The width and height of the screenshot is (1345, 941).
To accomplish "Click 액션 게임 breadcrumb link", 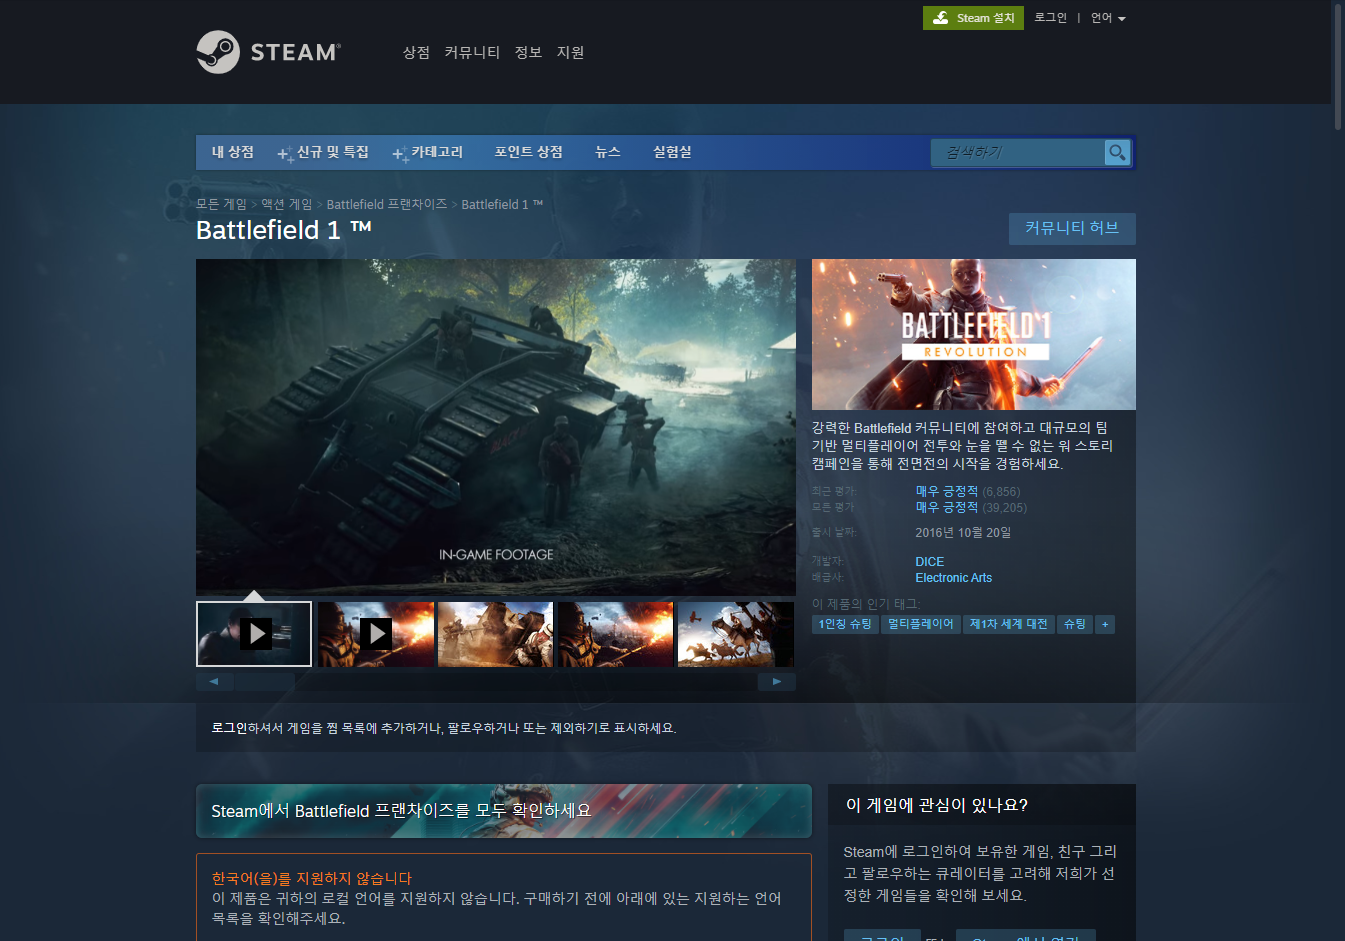I will [287, 204].
